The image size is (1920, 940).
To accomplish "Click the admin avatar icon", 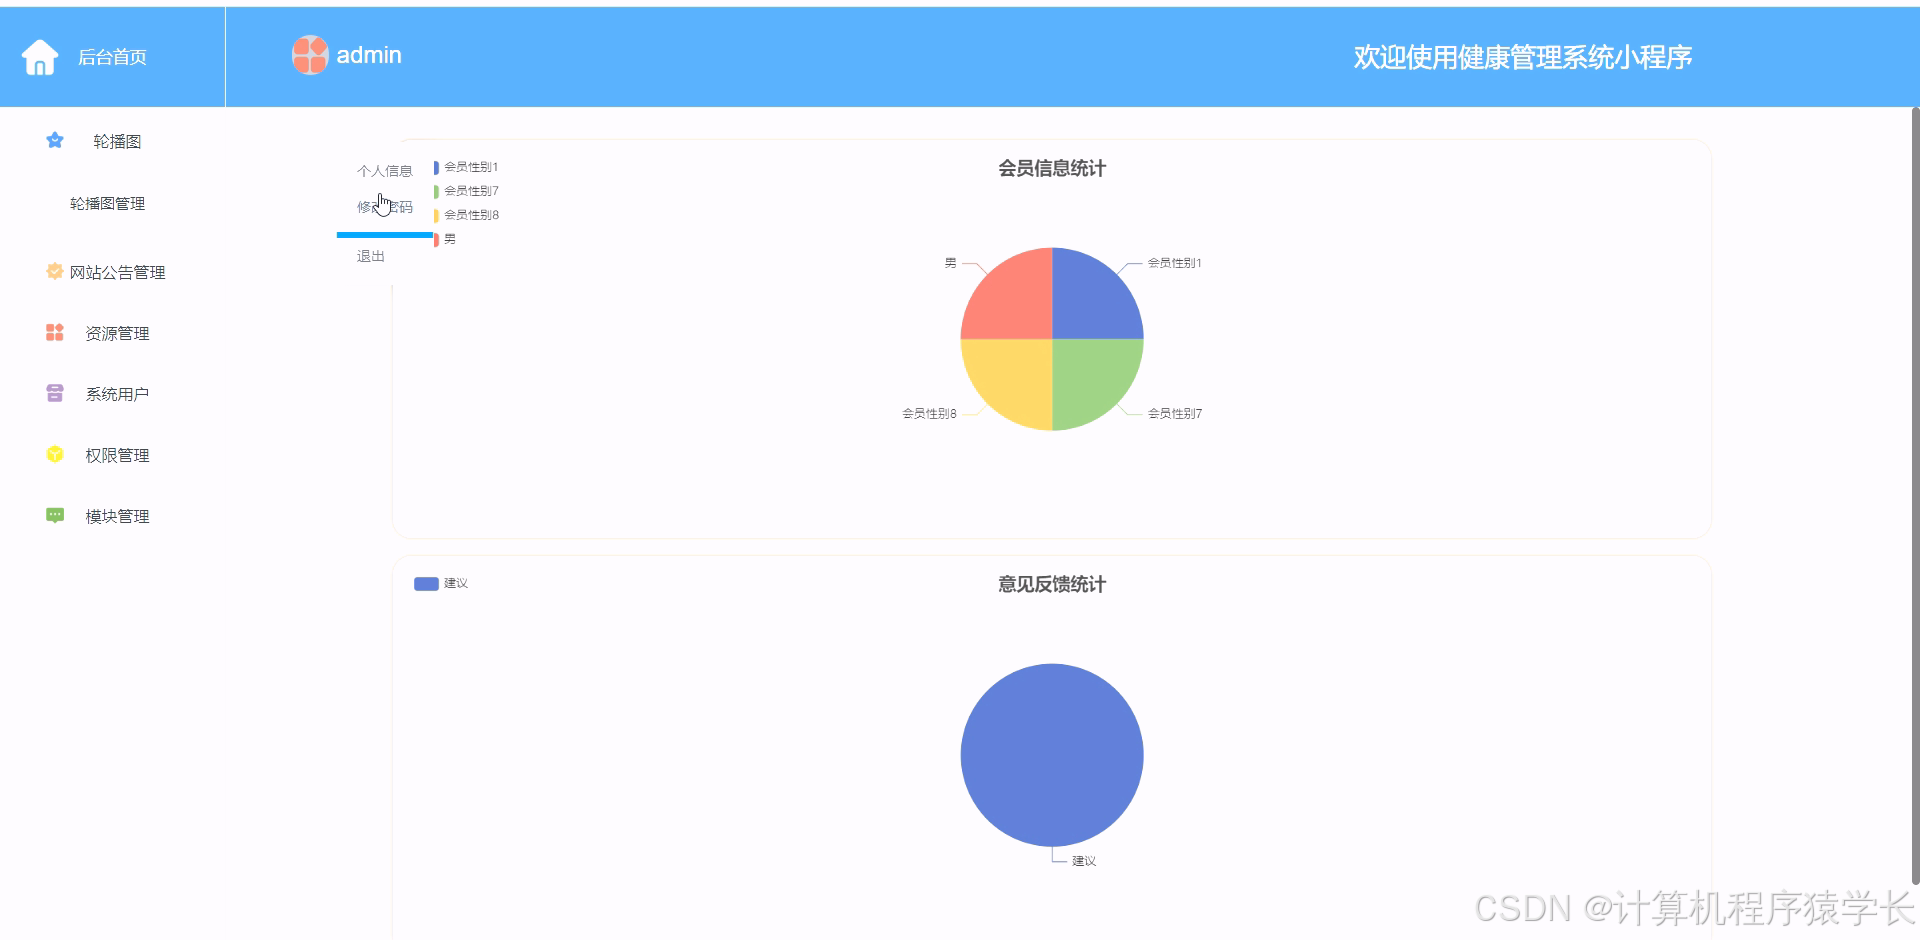I will (310, 55).
